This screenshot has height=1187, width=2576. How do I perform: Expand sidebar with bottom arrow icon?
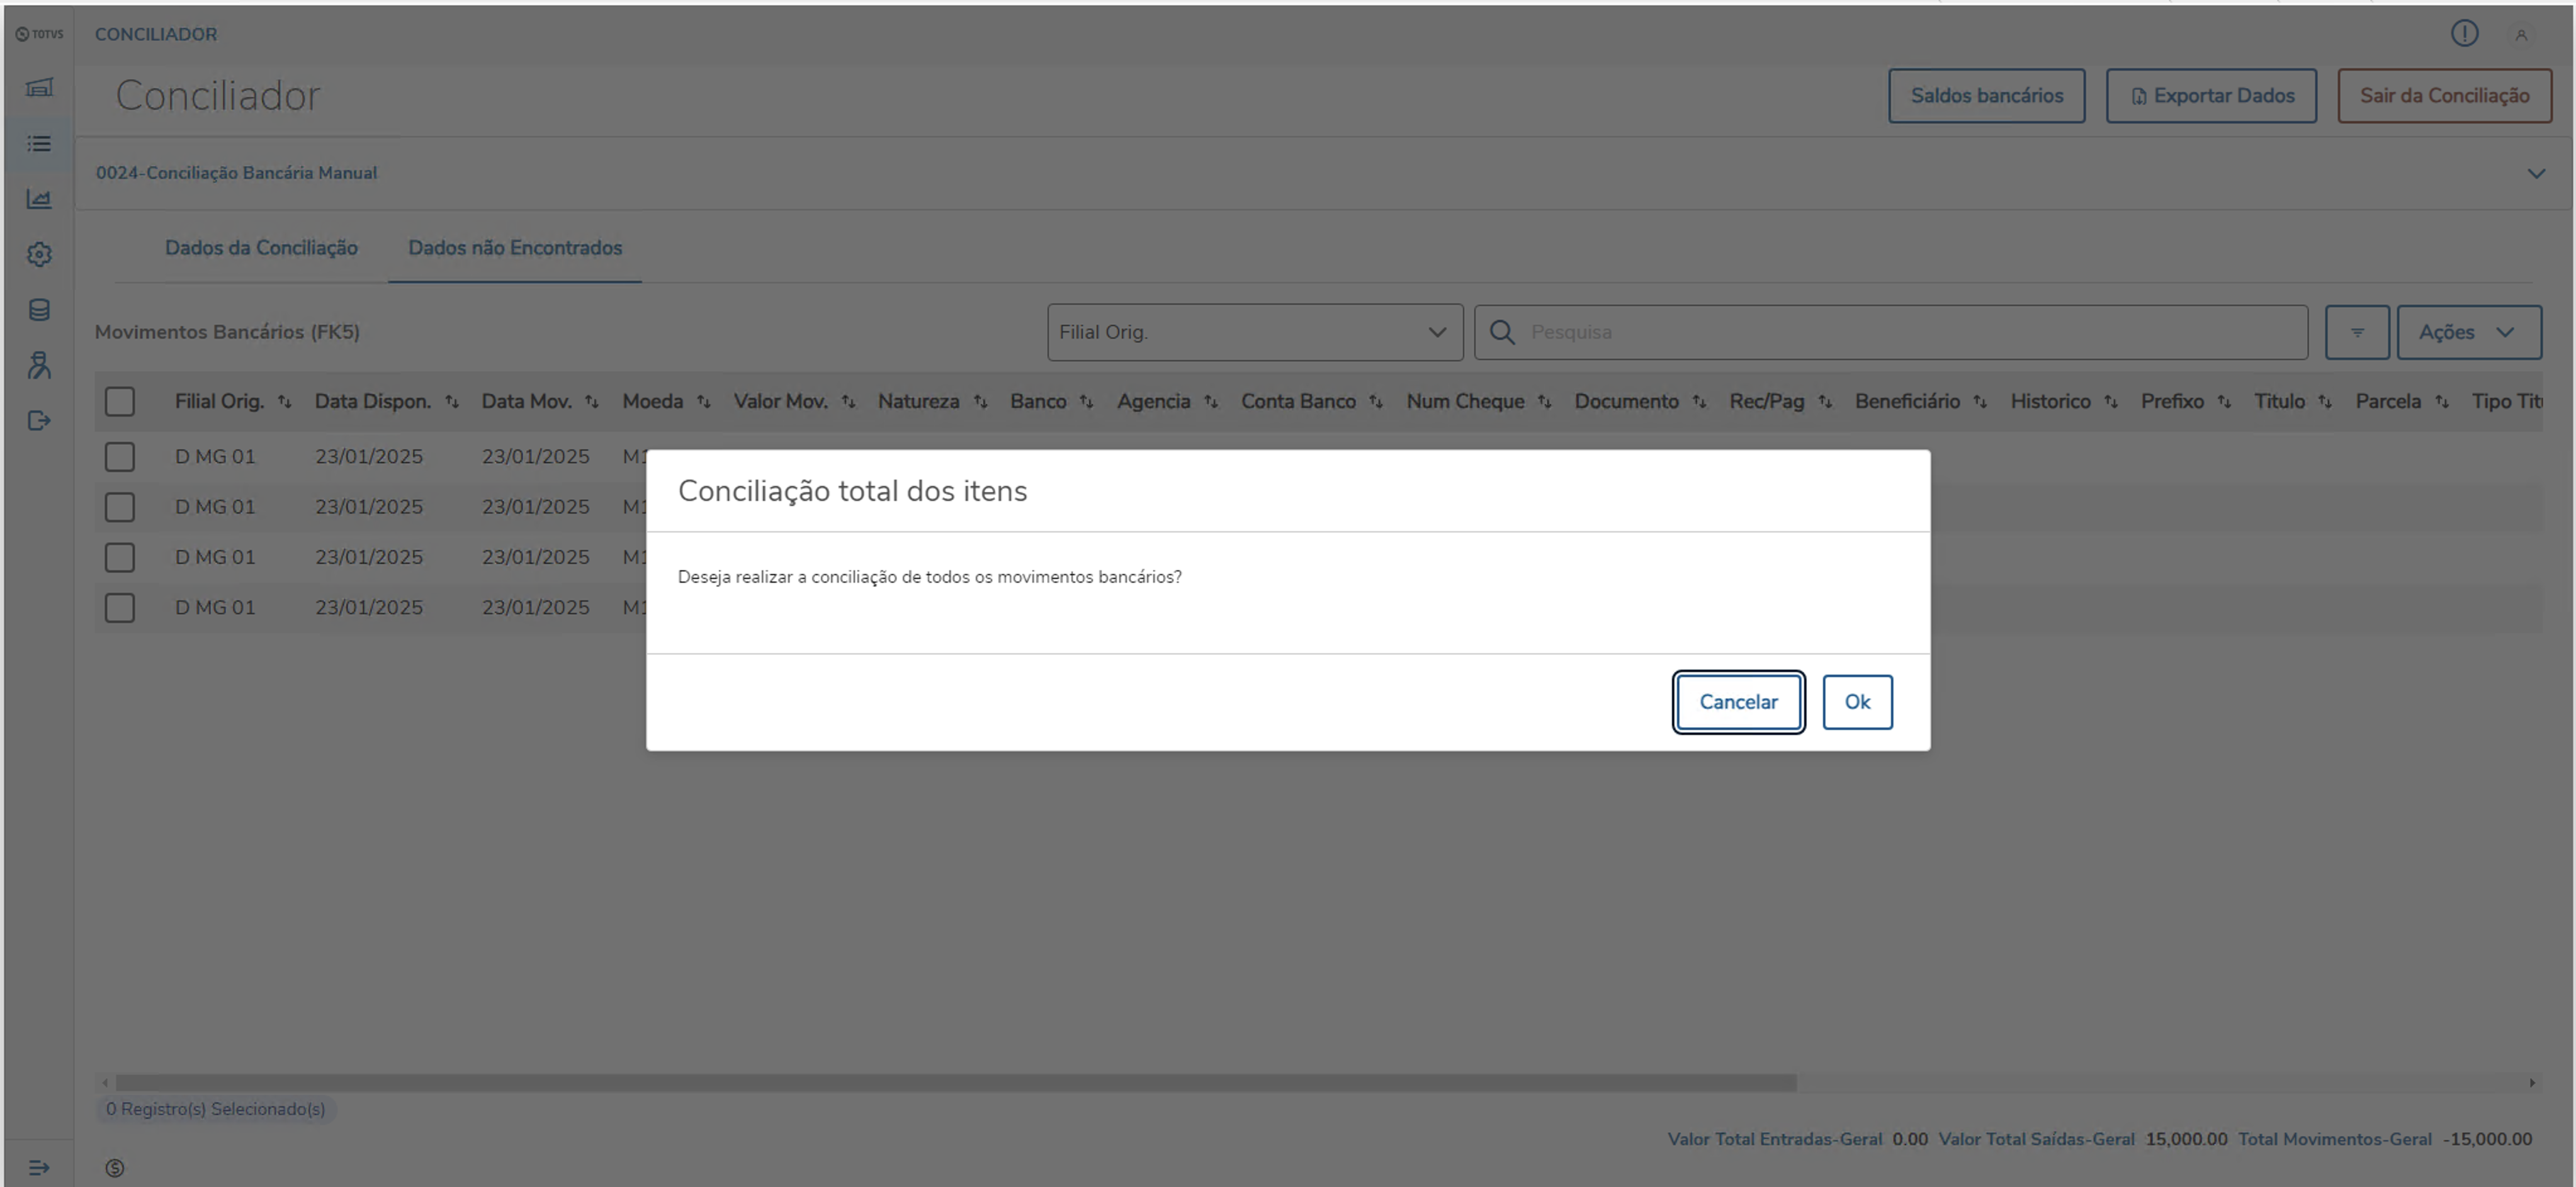pyautogui.click(x=39, y=1167)
